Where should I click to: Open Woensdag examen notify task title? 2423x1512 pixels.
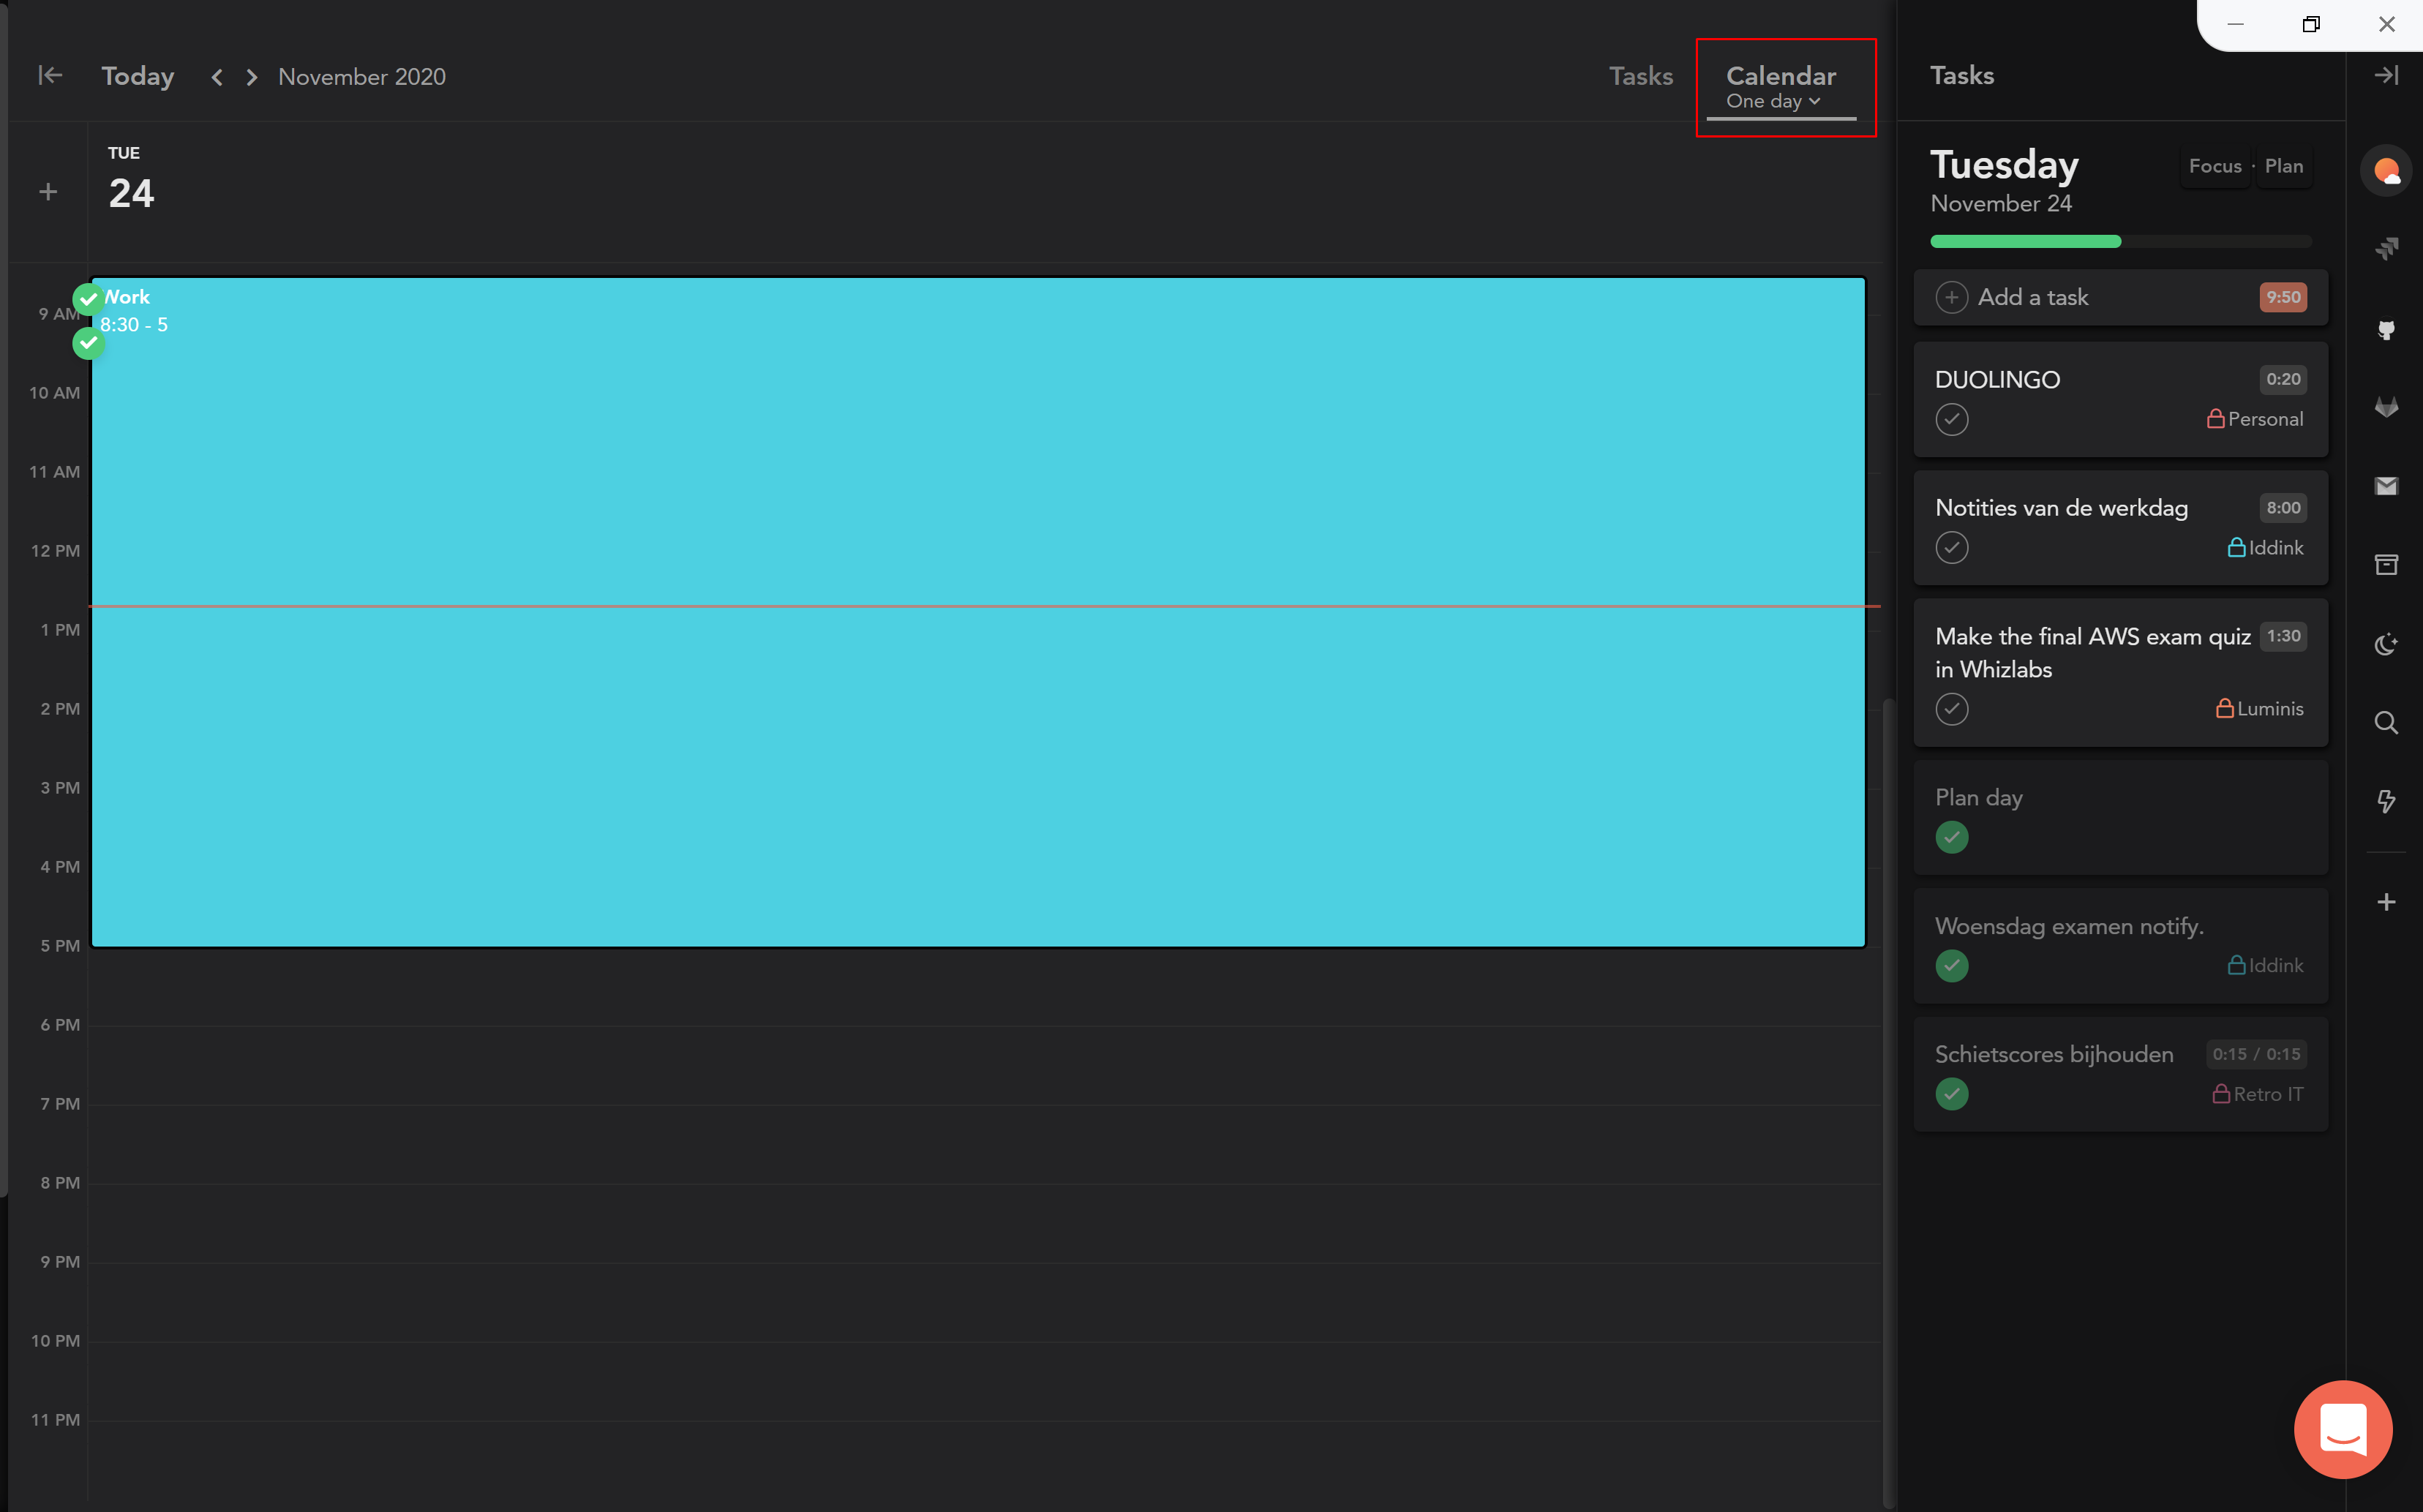pos(2069,926)
